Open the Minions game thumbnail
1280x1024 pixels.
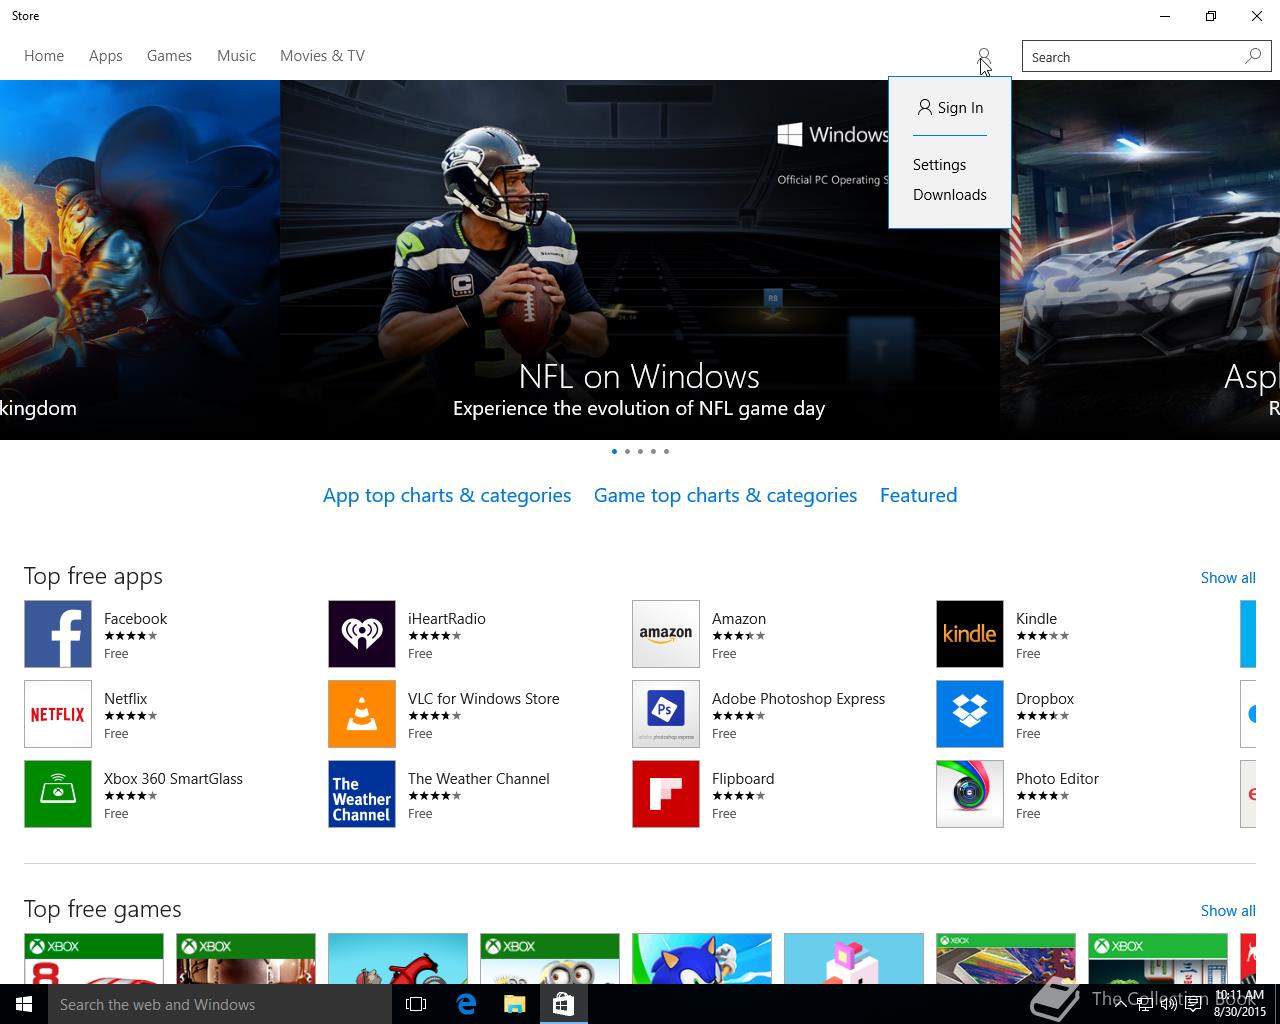[550, 959]
